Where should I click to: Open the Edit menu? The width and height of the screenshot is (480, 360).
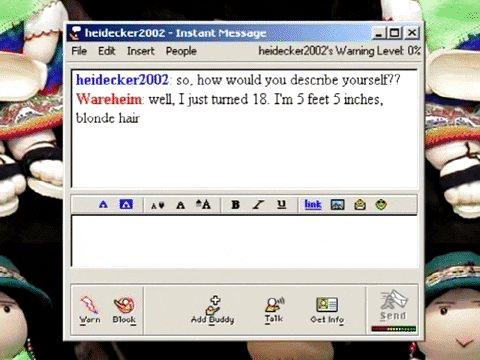pos(107,51)
